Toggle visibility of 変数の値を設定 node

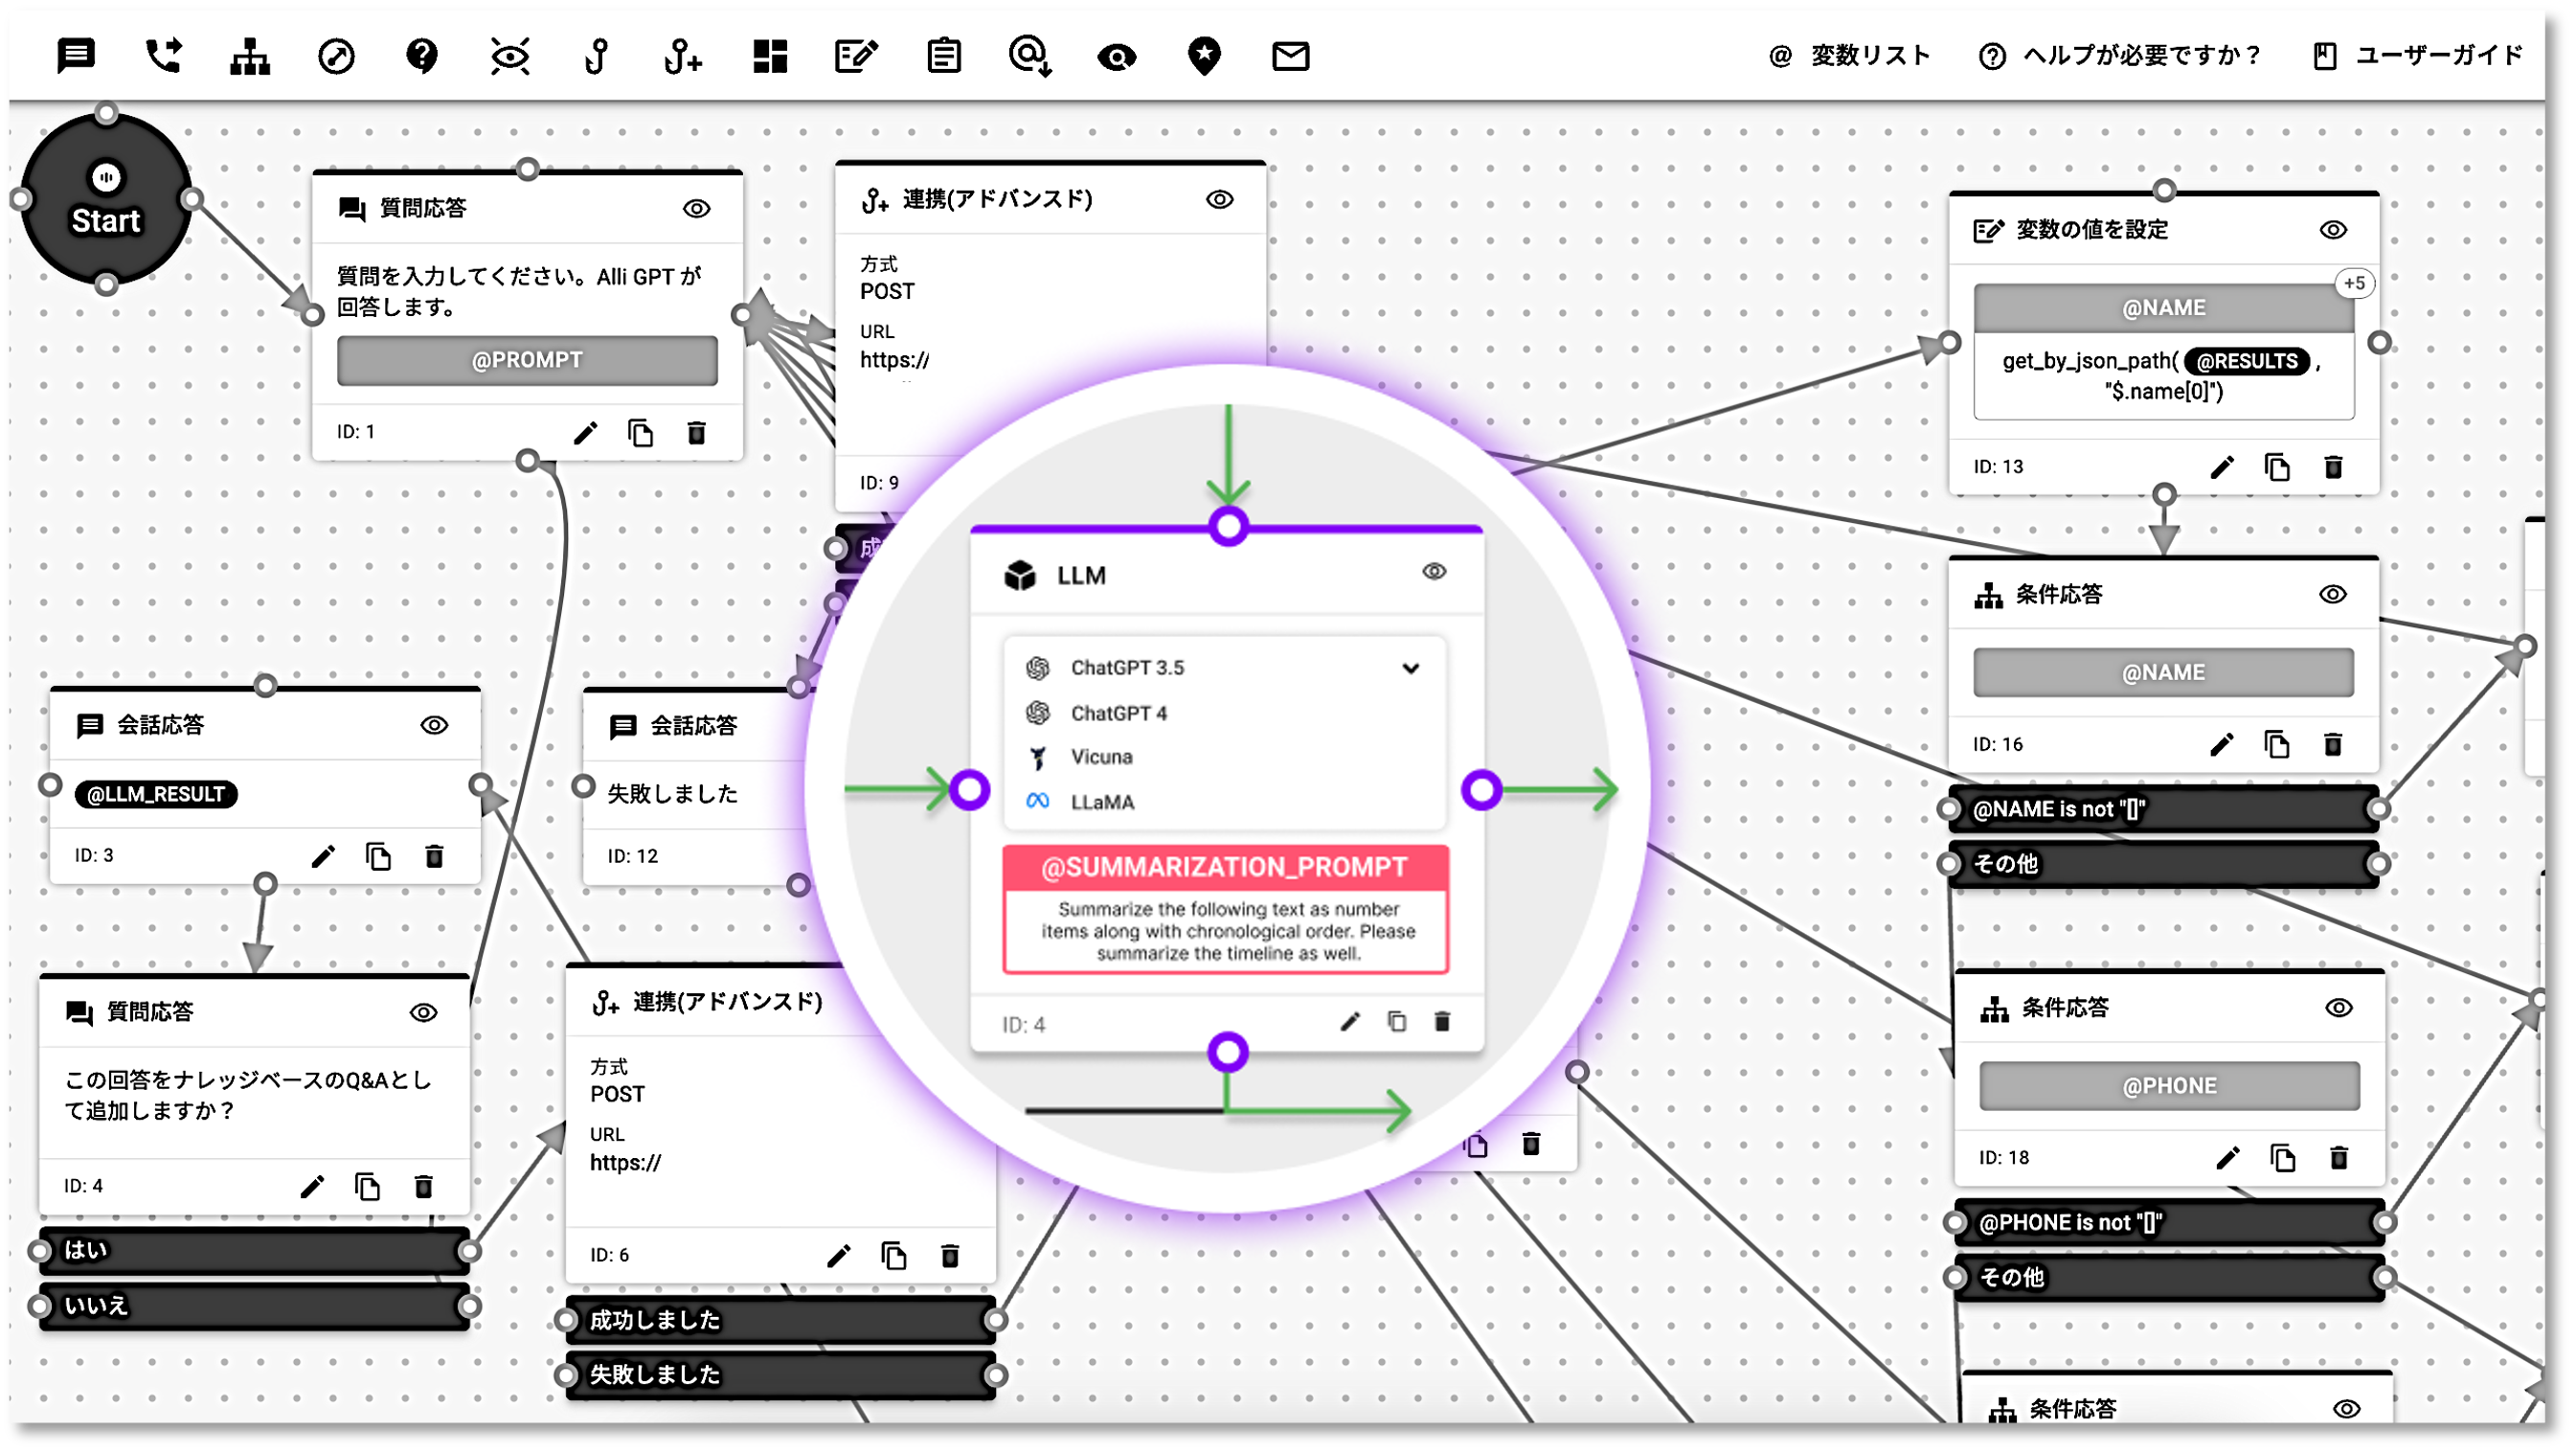click(2333, 230)
